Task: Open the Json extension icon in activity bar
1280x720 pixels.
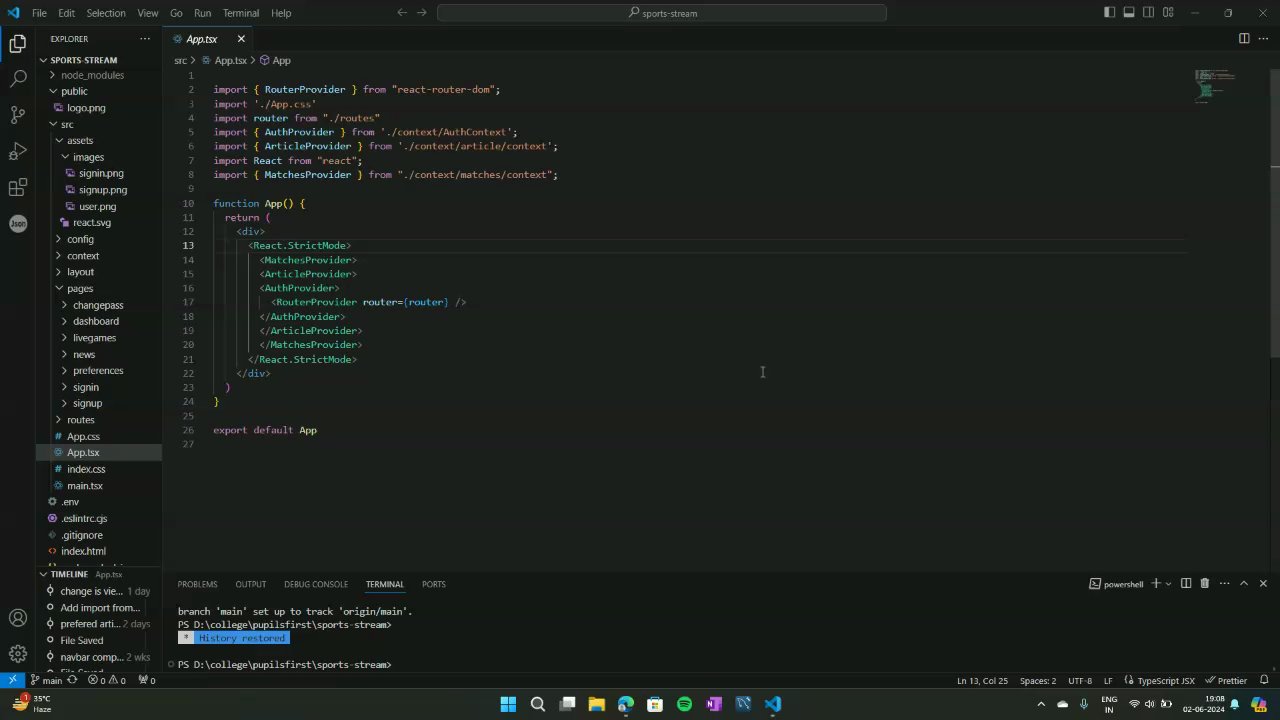Action: point(18,223)
